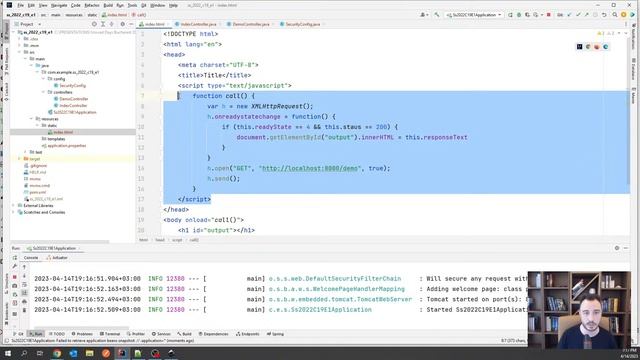Click the debug bug icon in toolbar
640x360 pixels.
(x=519, y=15)
